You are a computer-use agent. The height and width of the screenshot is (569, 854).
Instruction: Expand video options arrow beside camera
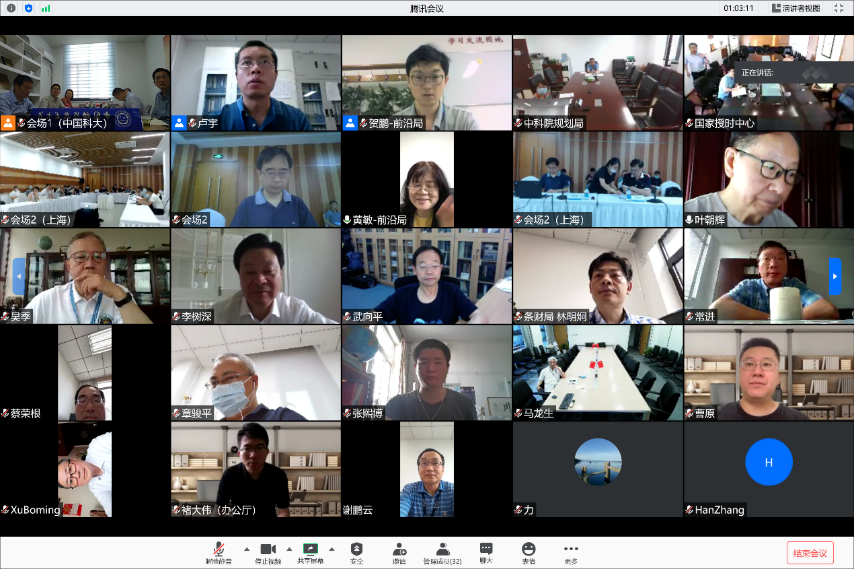[x=289, y=548]
